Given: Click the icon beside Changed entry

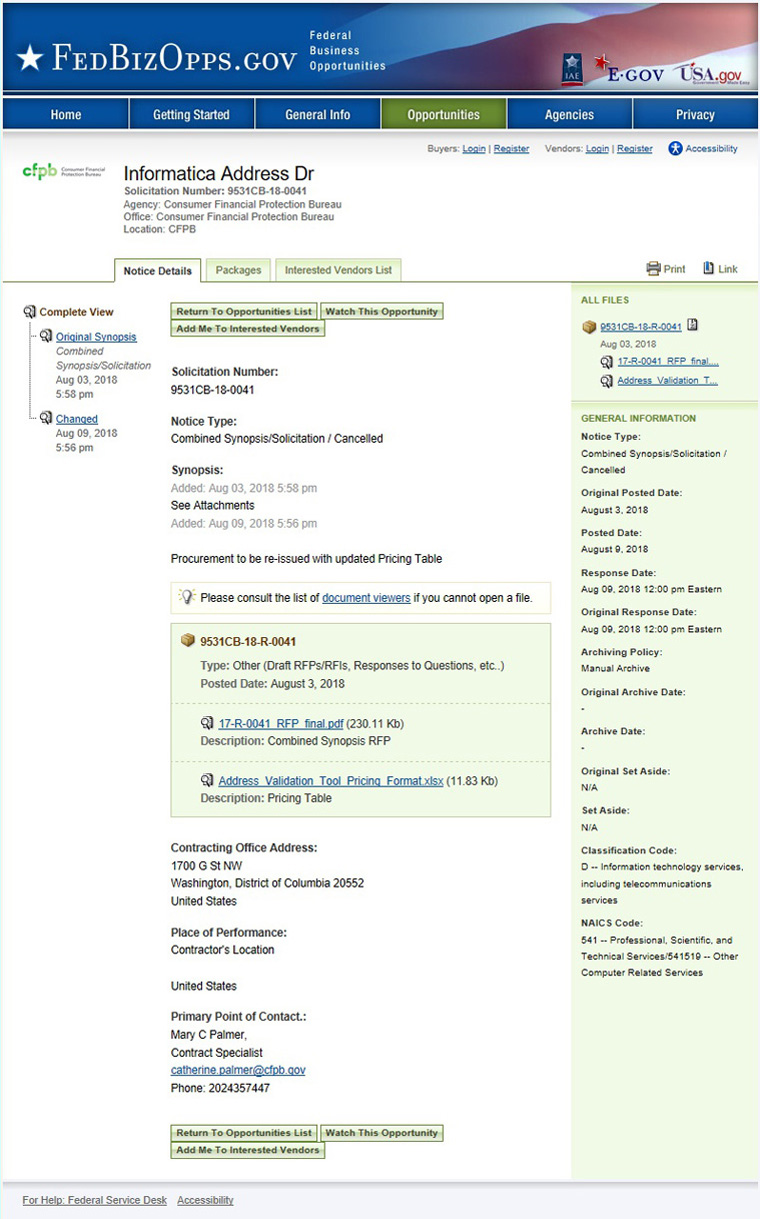Looking at the screenshot, I should tap(46, 418).
